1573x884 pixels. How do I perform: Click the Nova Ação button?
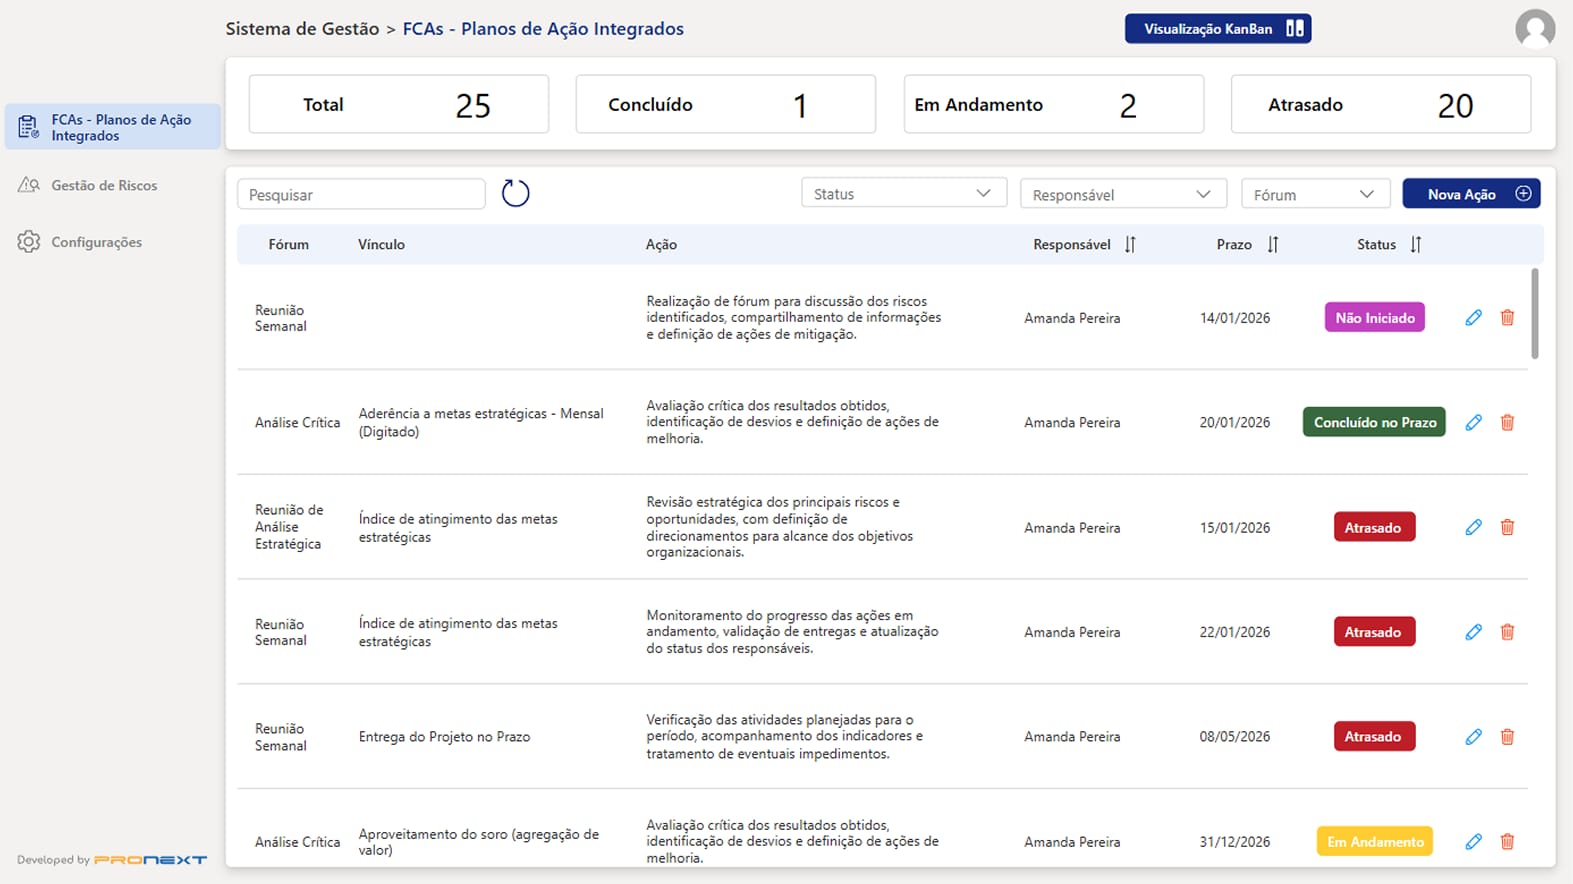[1471, 194]
